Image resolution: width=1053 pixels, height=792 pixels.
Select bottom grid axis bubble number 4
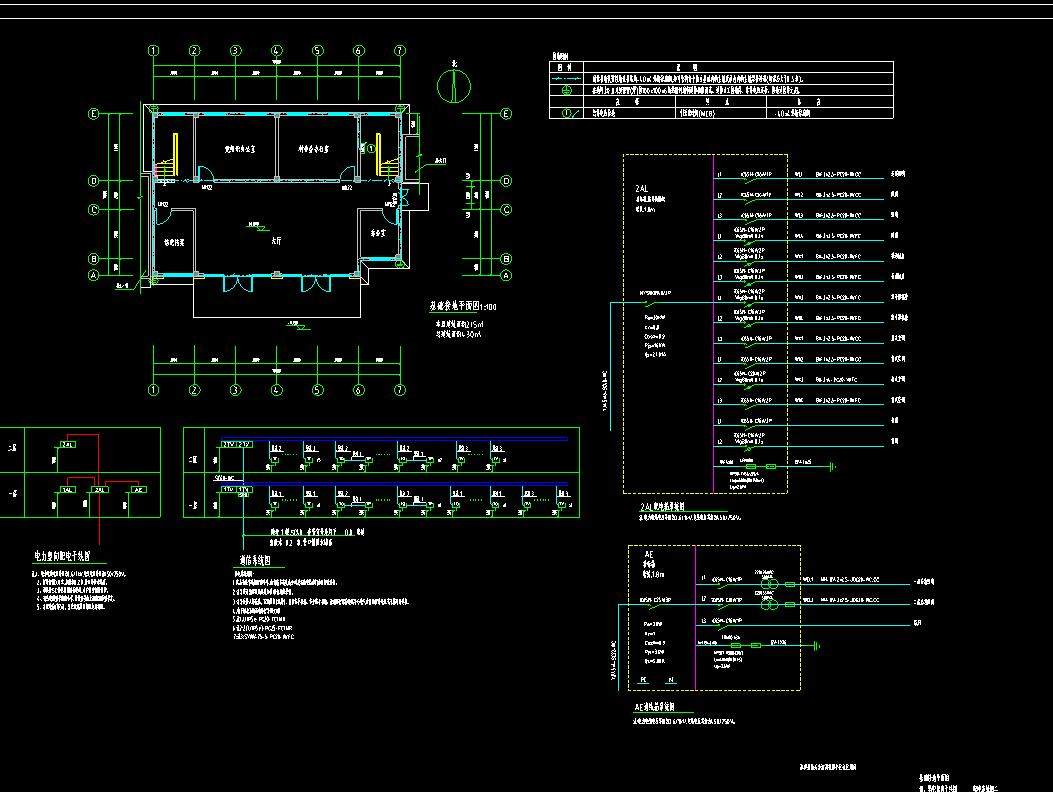(276, 390)
